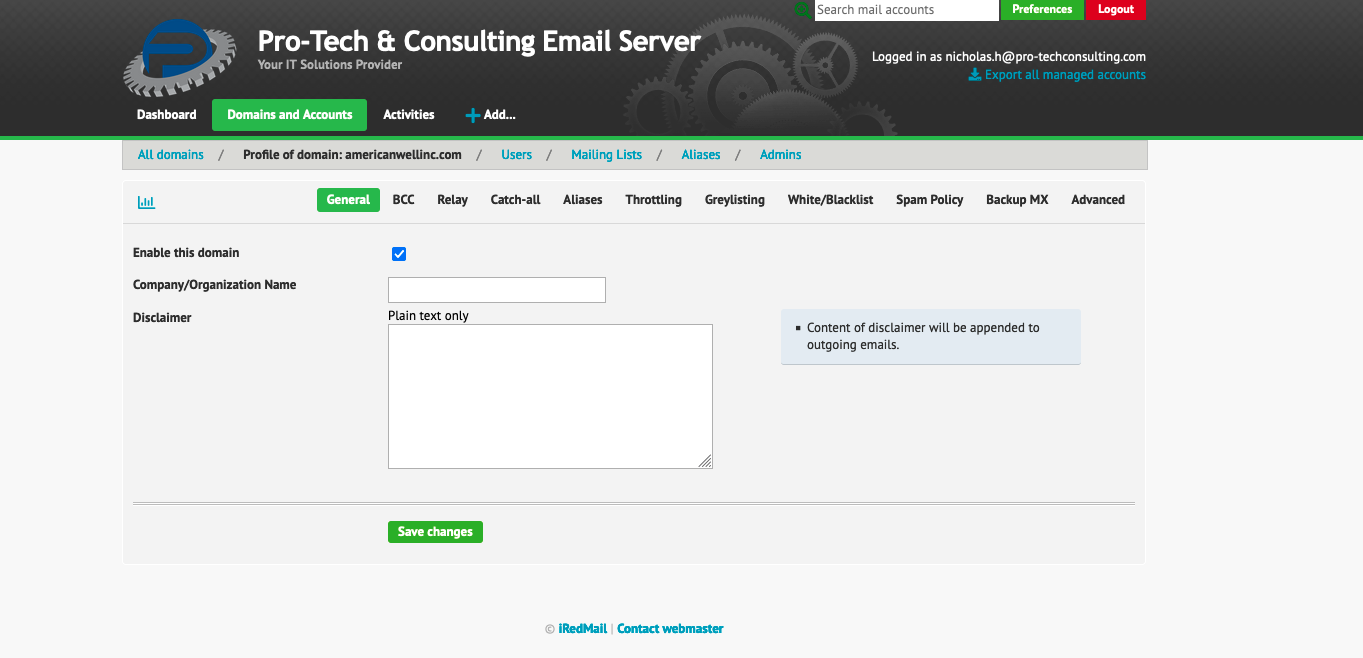Open the Mailing Lists for this domain
The width and height of the screenshot is (1363, 658).
coord(606,154)
